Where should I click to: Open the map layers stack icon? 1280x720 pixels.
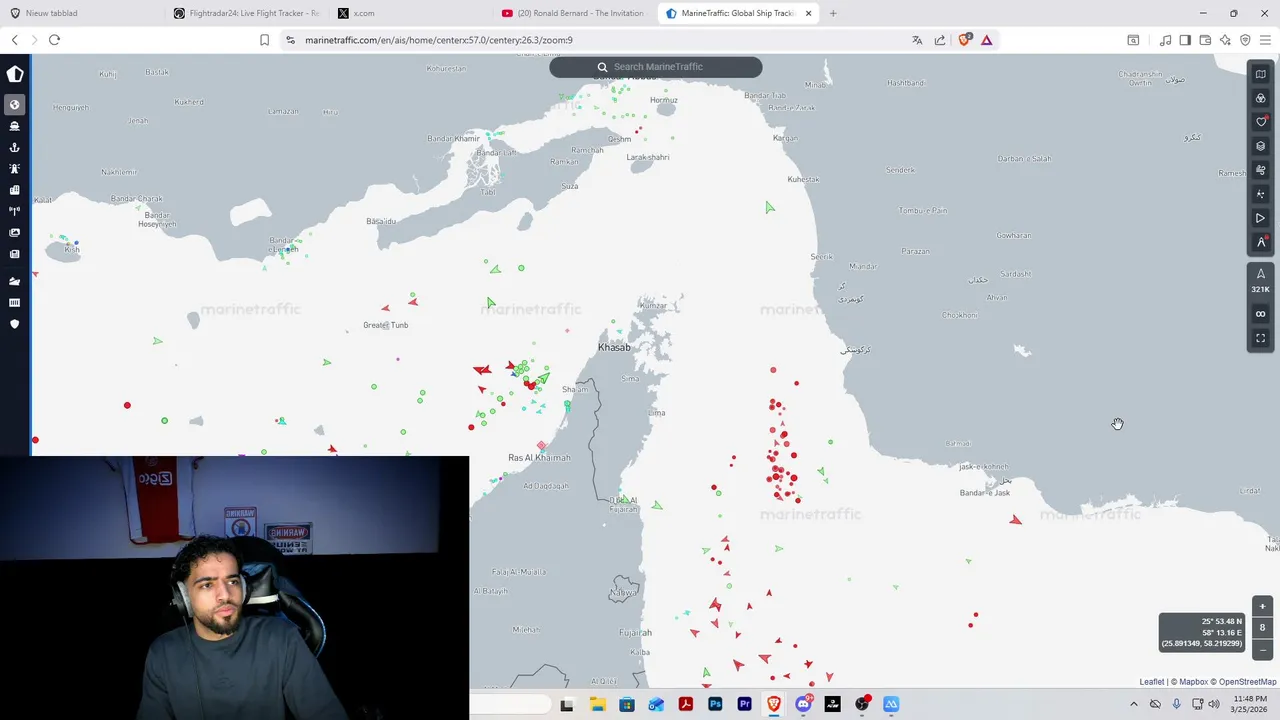coord(1261,146)
